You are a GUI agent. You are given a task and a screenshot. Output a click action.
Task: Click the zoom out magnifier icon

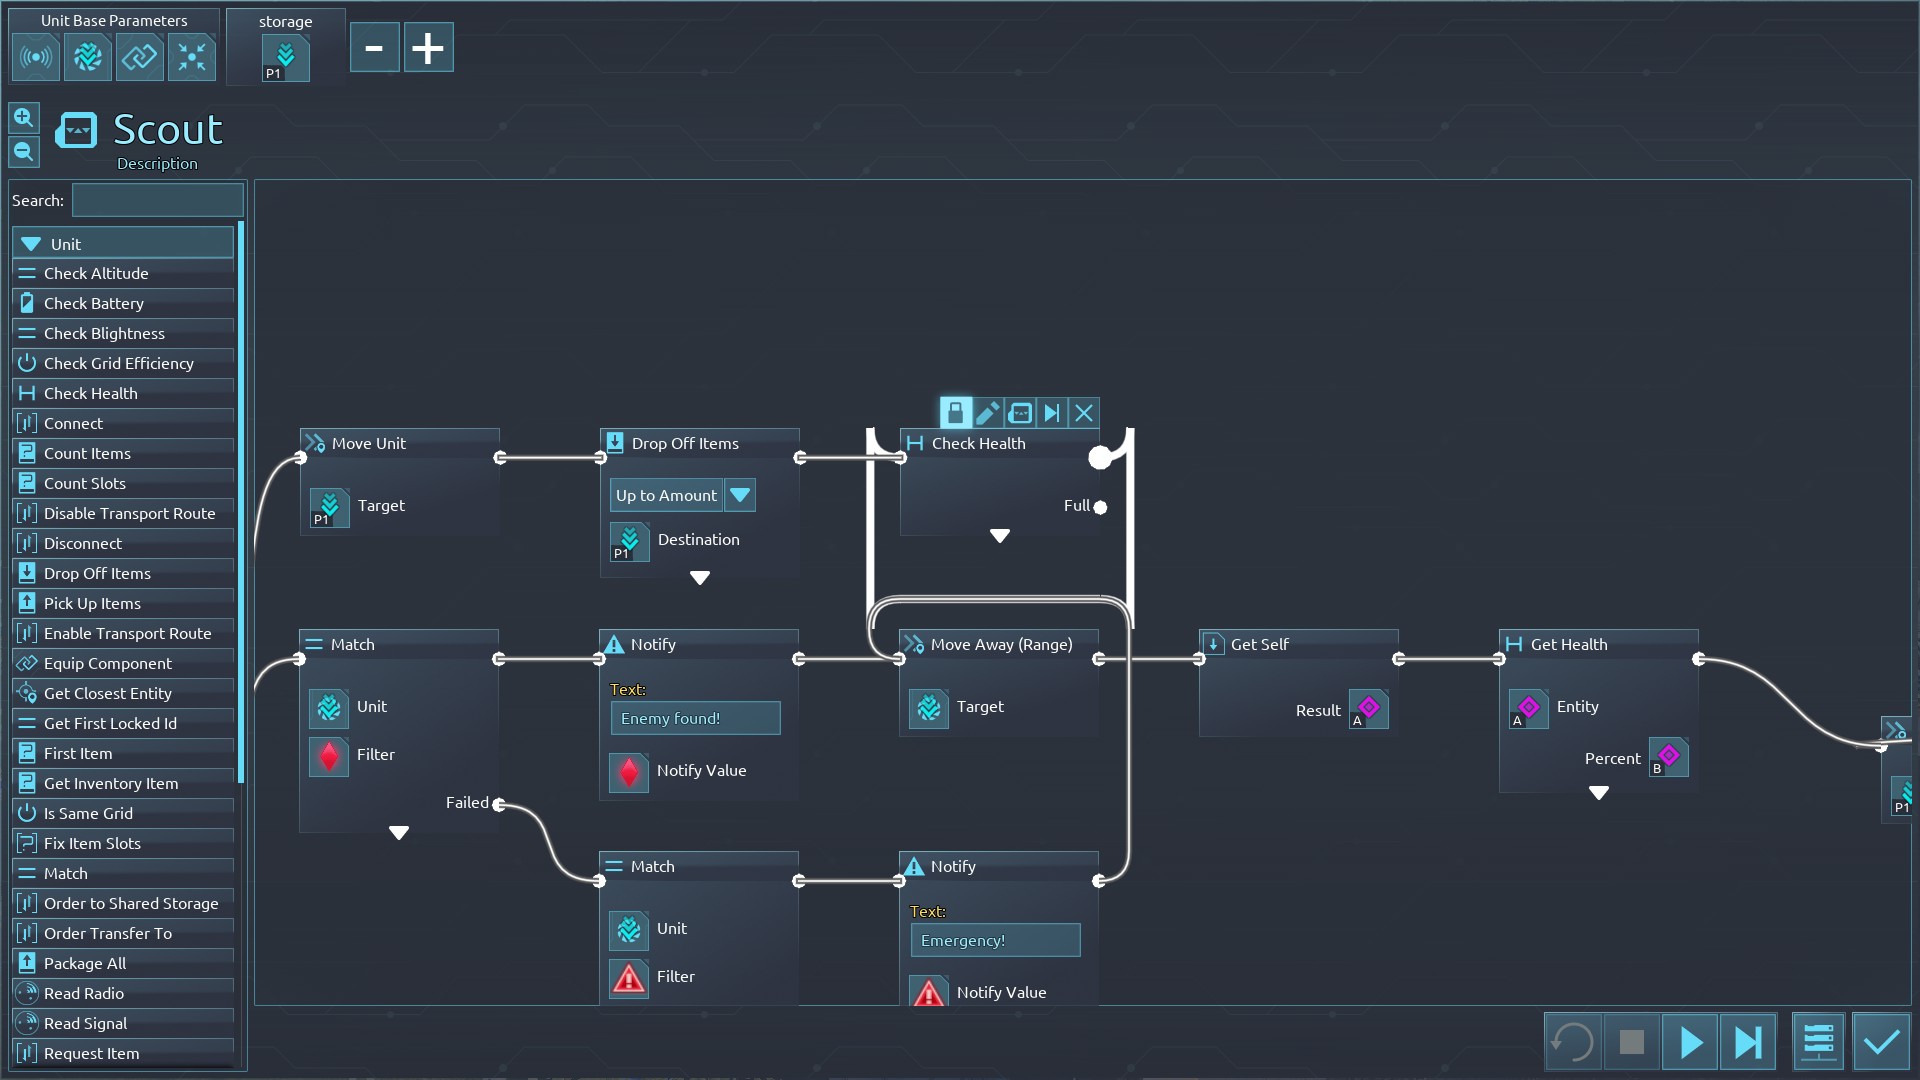tap(24, 152)
